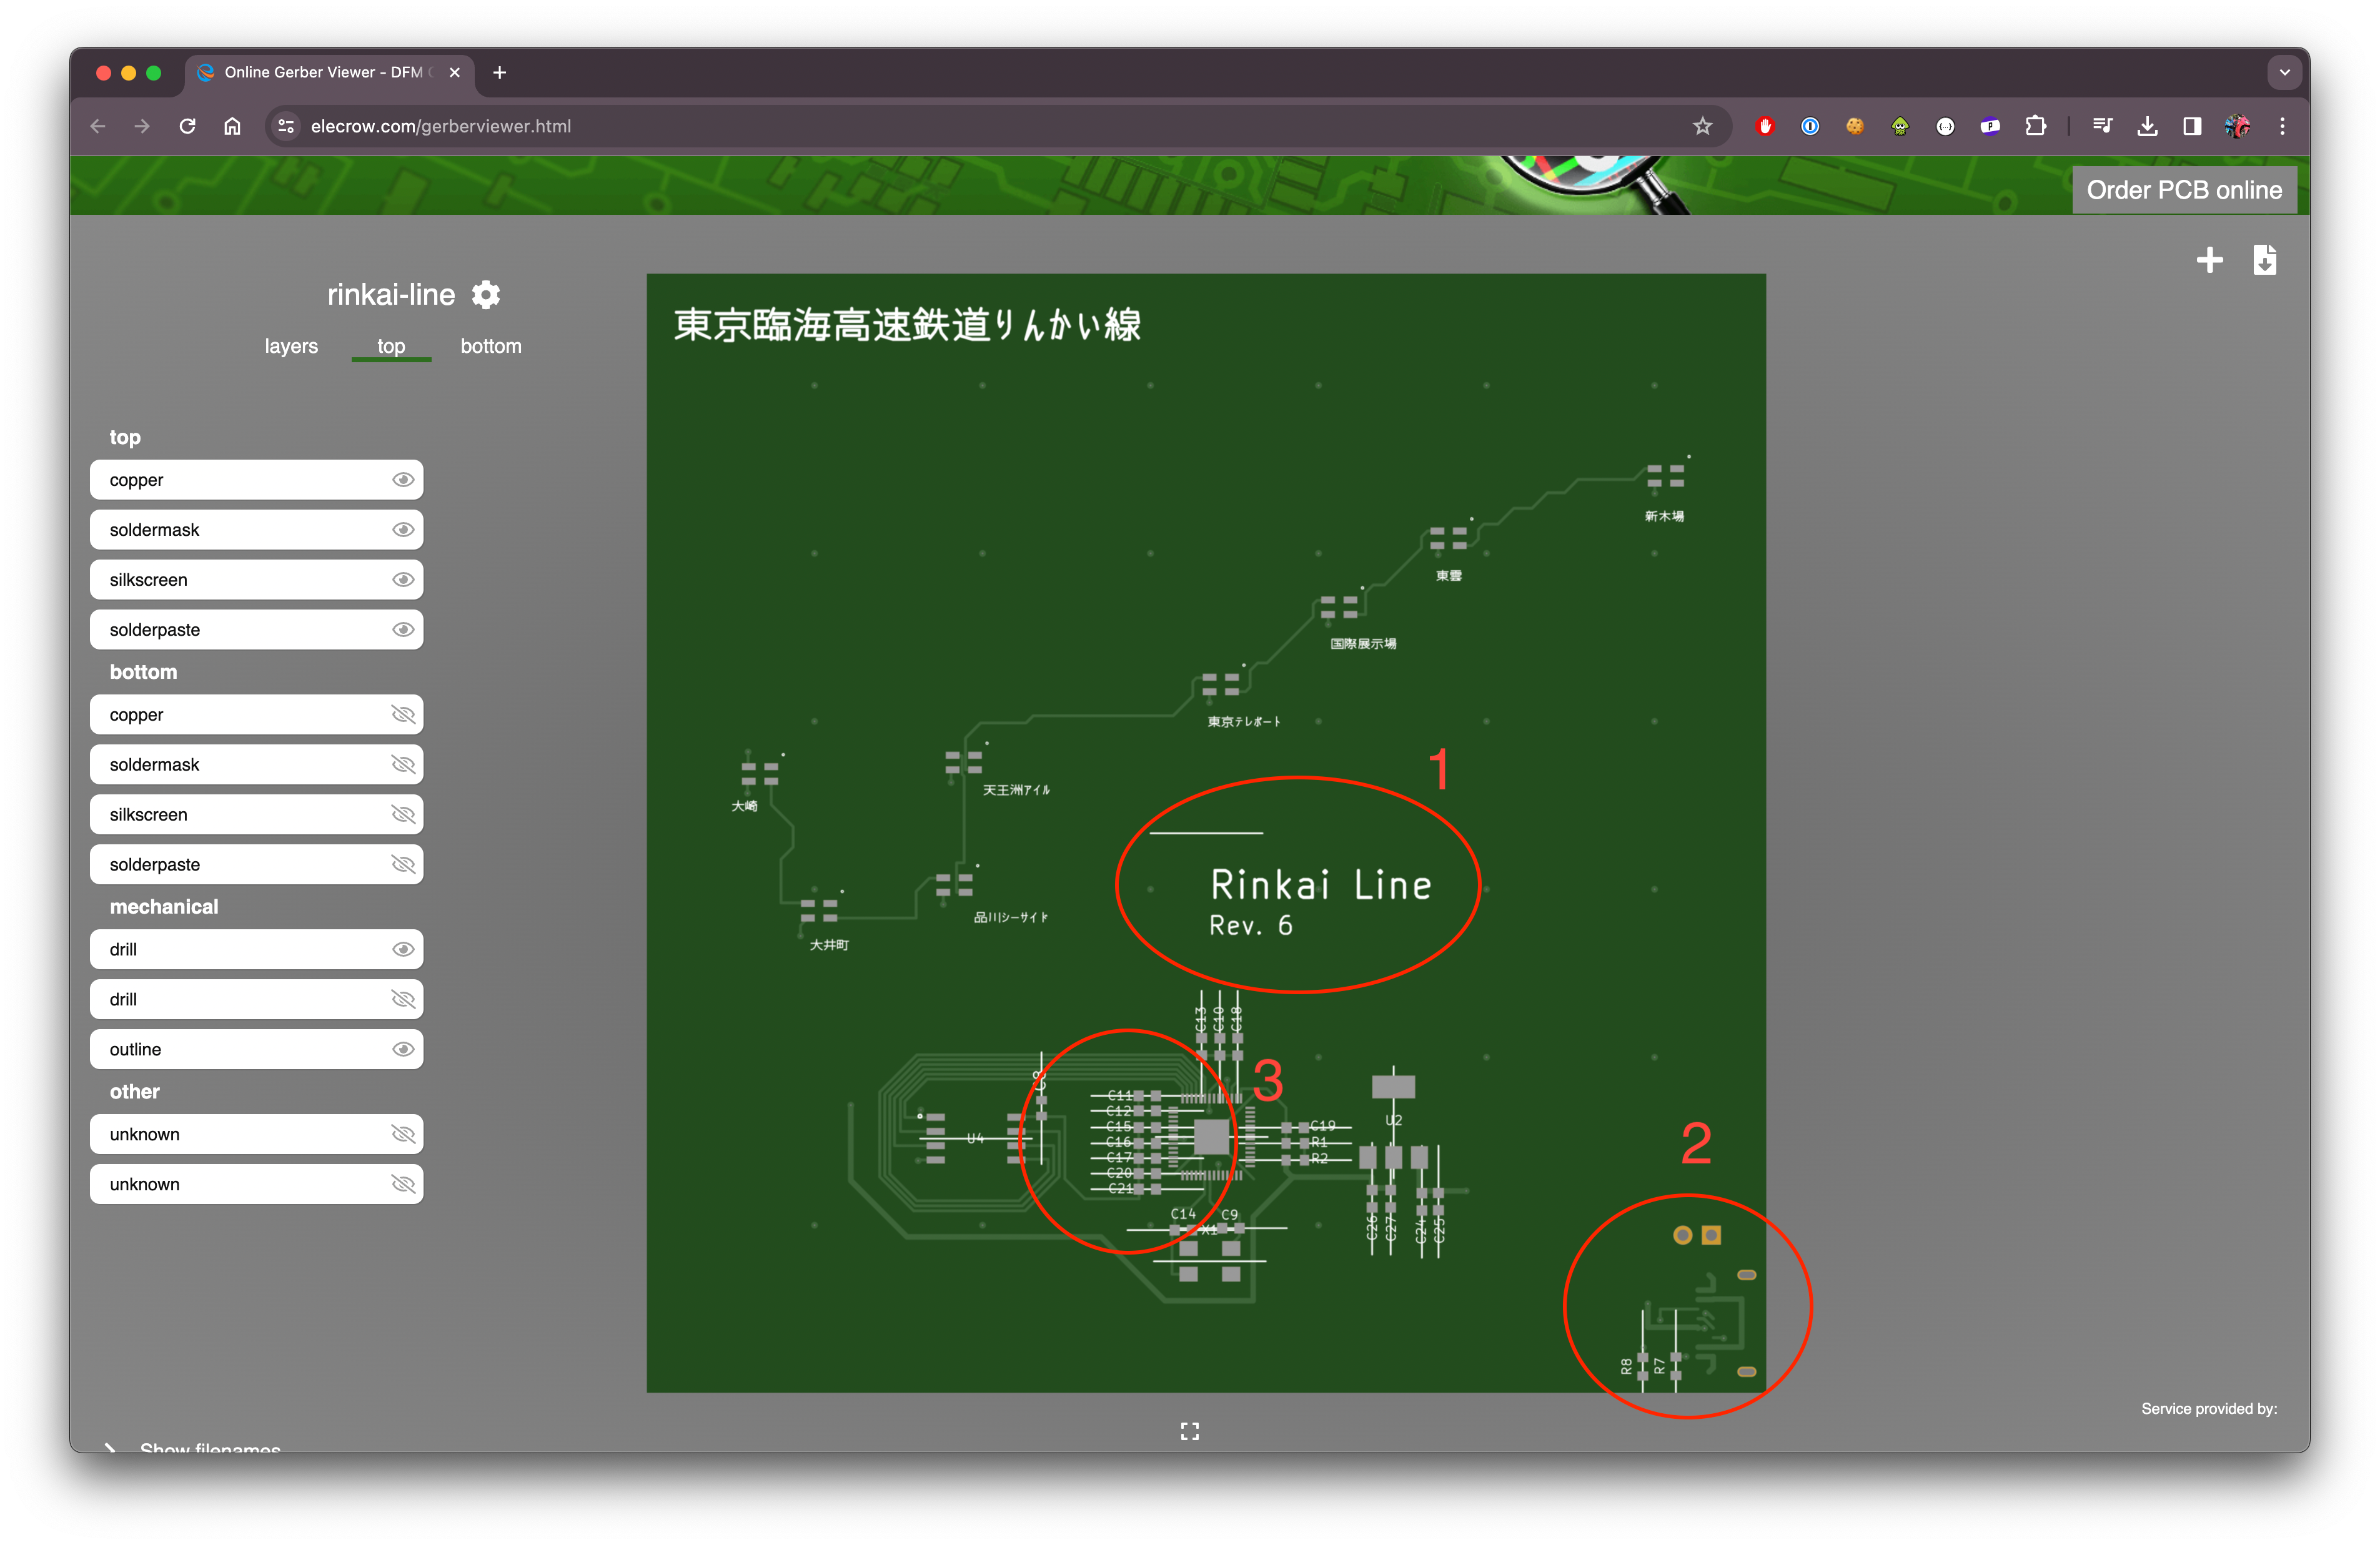Show the first unknown layer

point(403,1135)
